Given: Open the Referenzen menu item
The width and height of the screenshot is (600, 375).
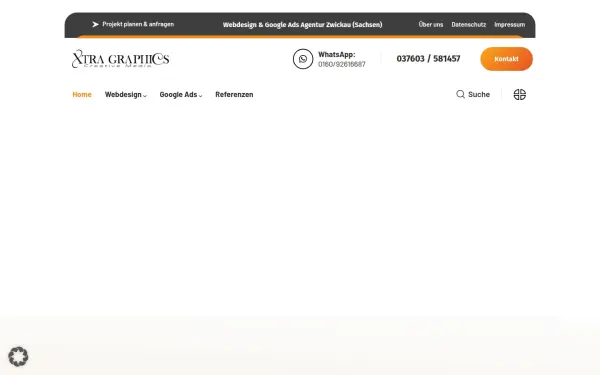Looking at the screenshot, I should click(x=234, y=95).
